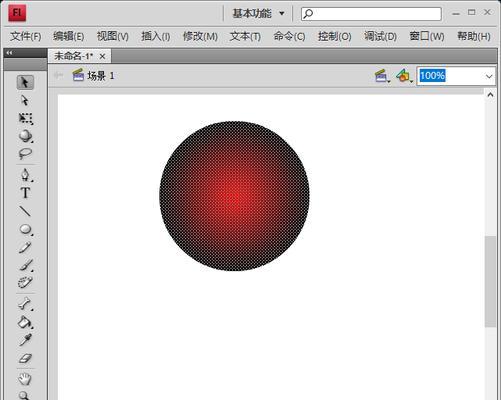Image resolution: width=501 pixels, height=400 pixels.
Task: Expand the 100% zoom level dropdown
Action: 489,76
